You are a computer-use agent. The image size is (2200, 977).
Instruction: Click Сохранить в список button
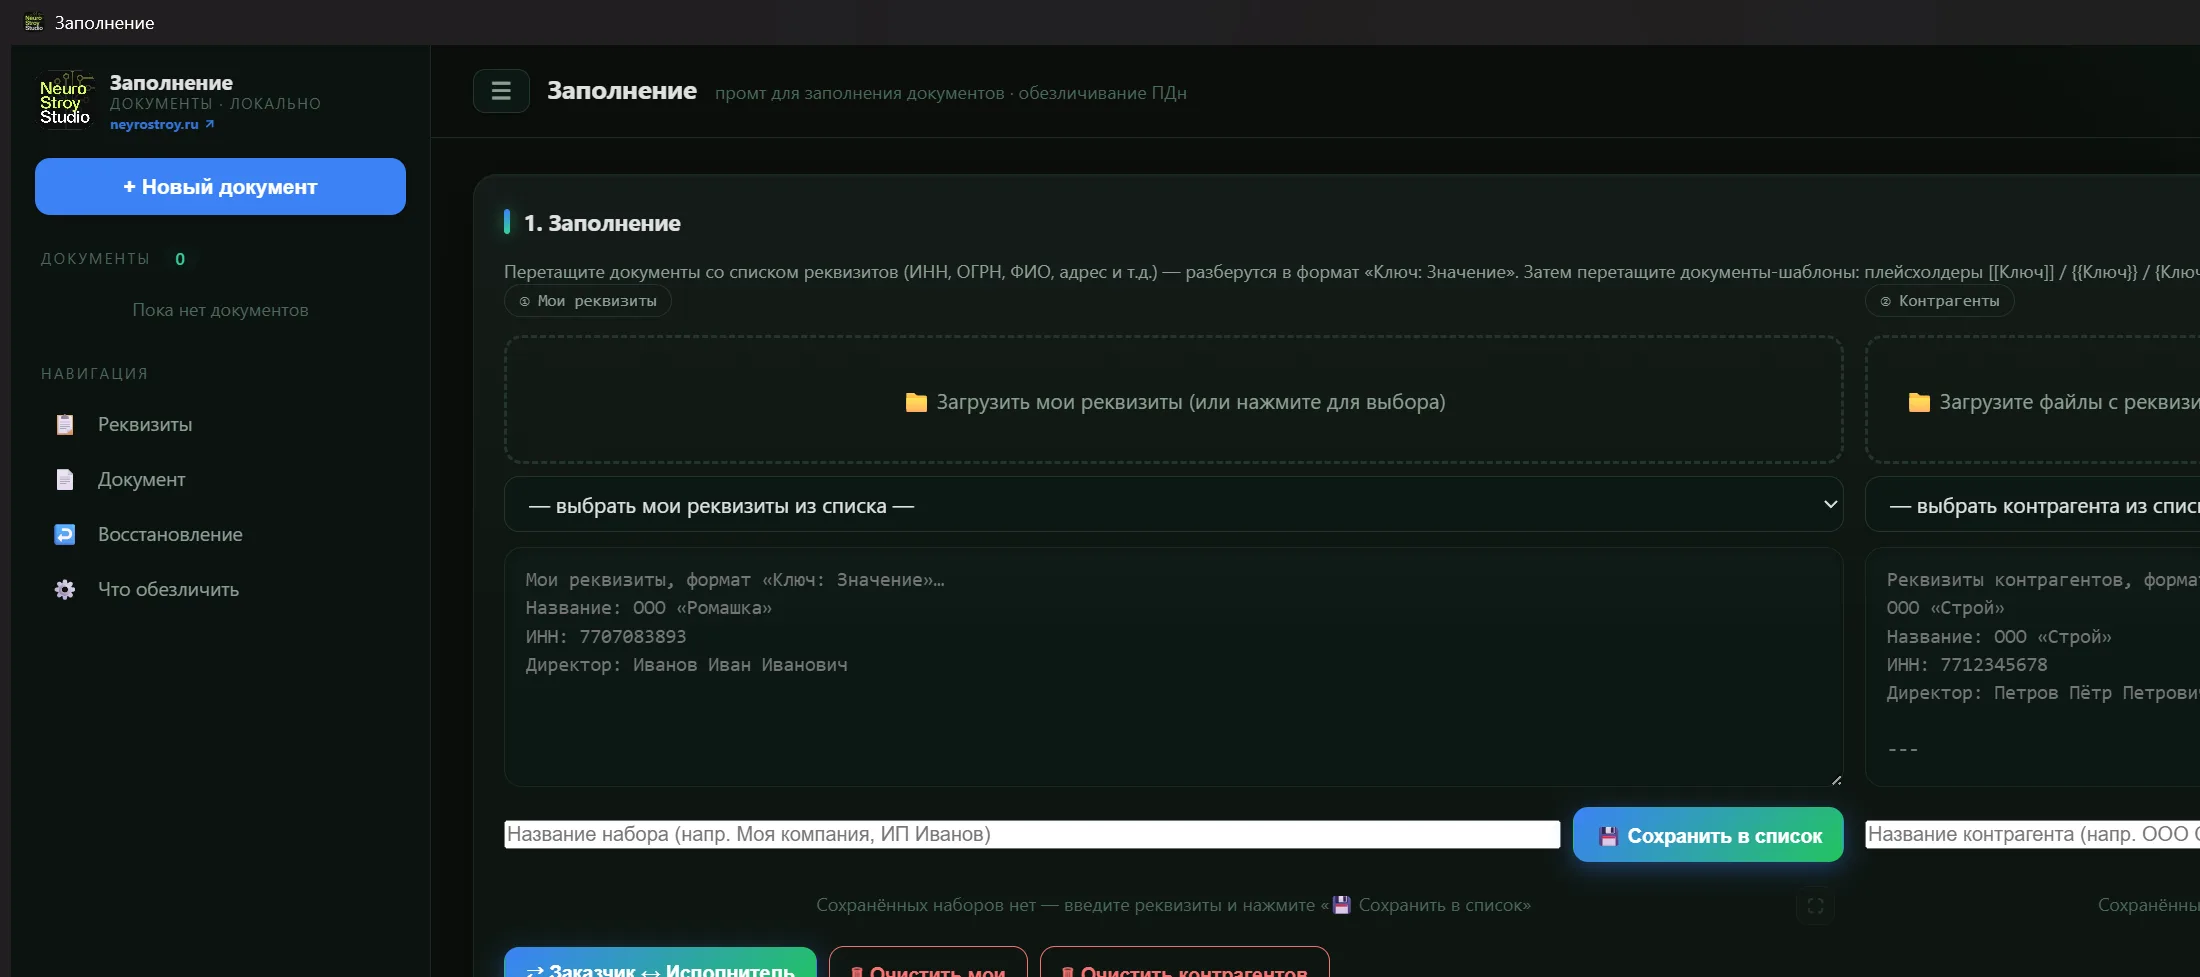point(1708,835)
